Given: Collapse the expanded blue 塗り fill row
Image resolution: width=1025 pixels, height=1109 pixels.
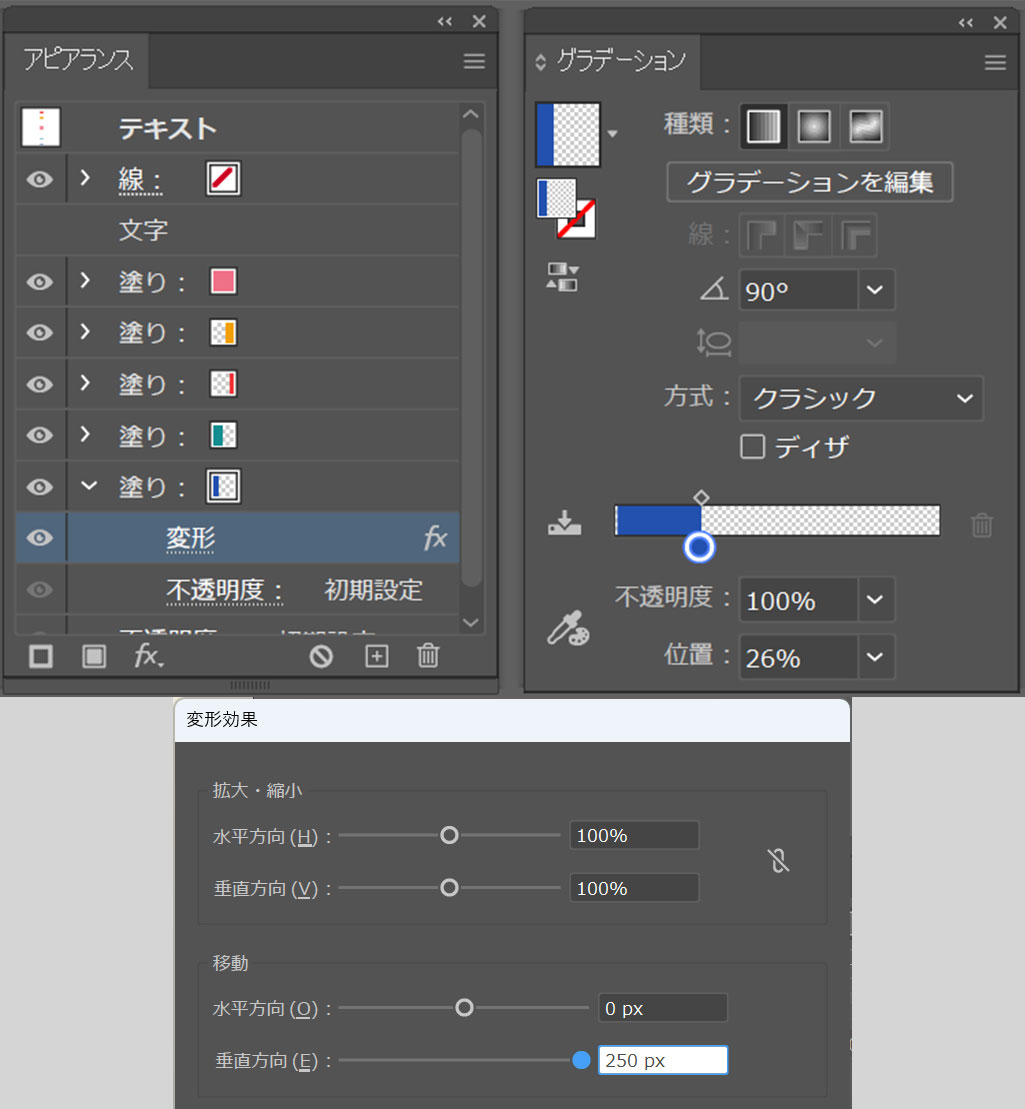Looking at the screenshot, I should click(89, 486).
